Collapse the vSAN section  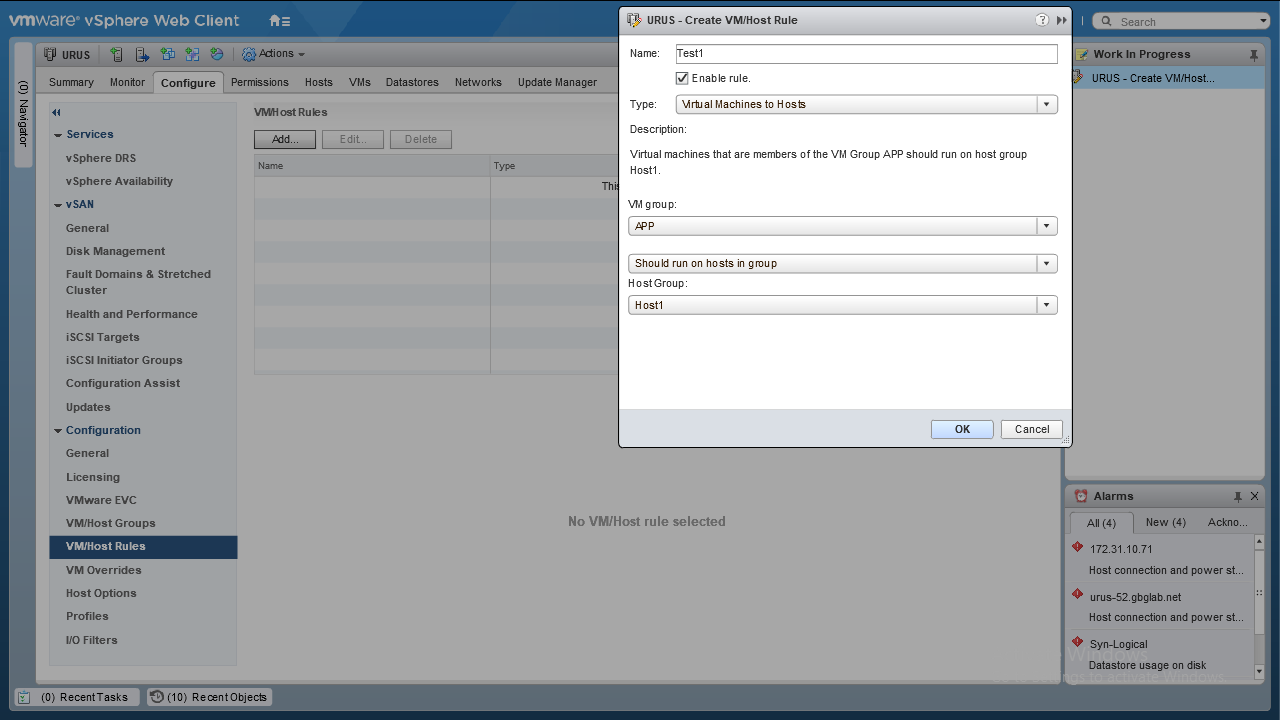coord(58,205)
